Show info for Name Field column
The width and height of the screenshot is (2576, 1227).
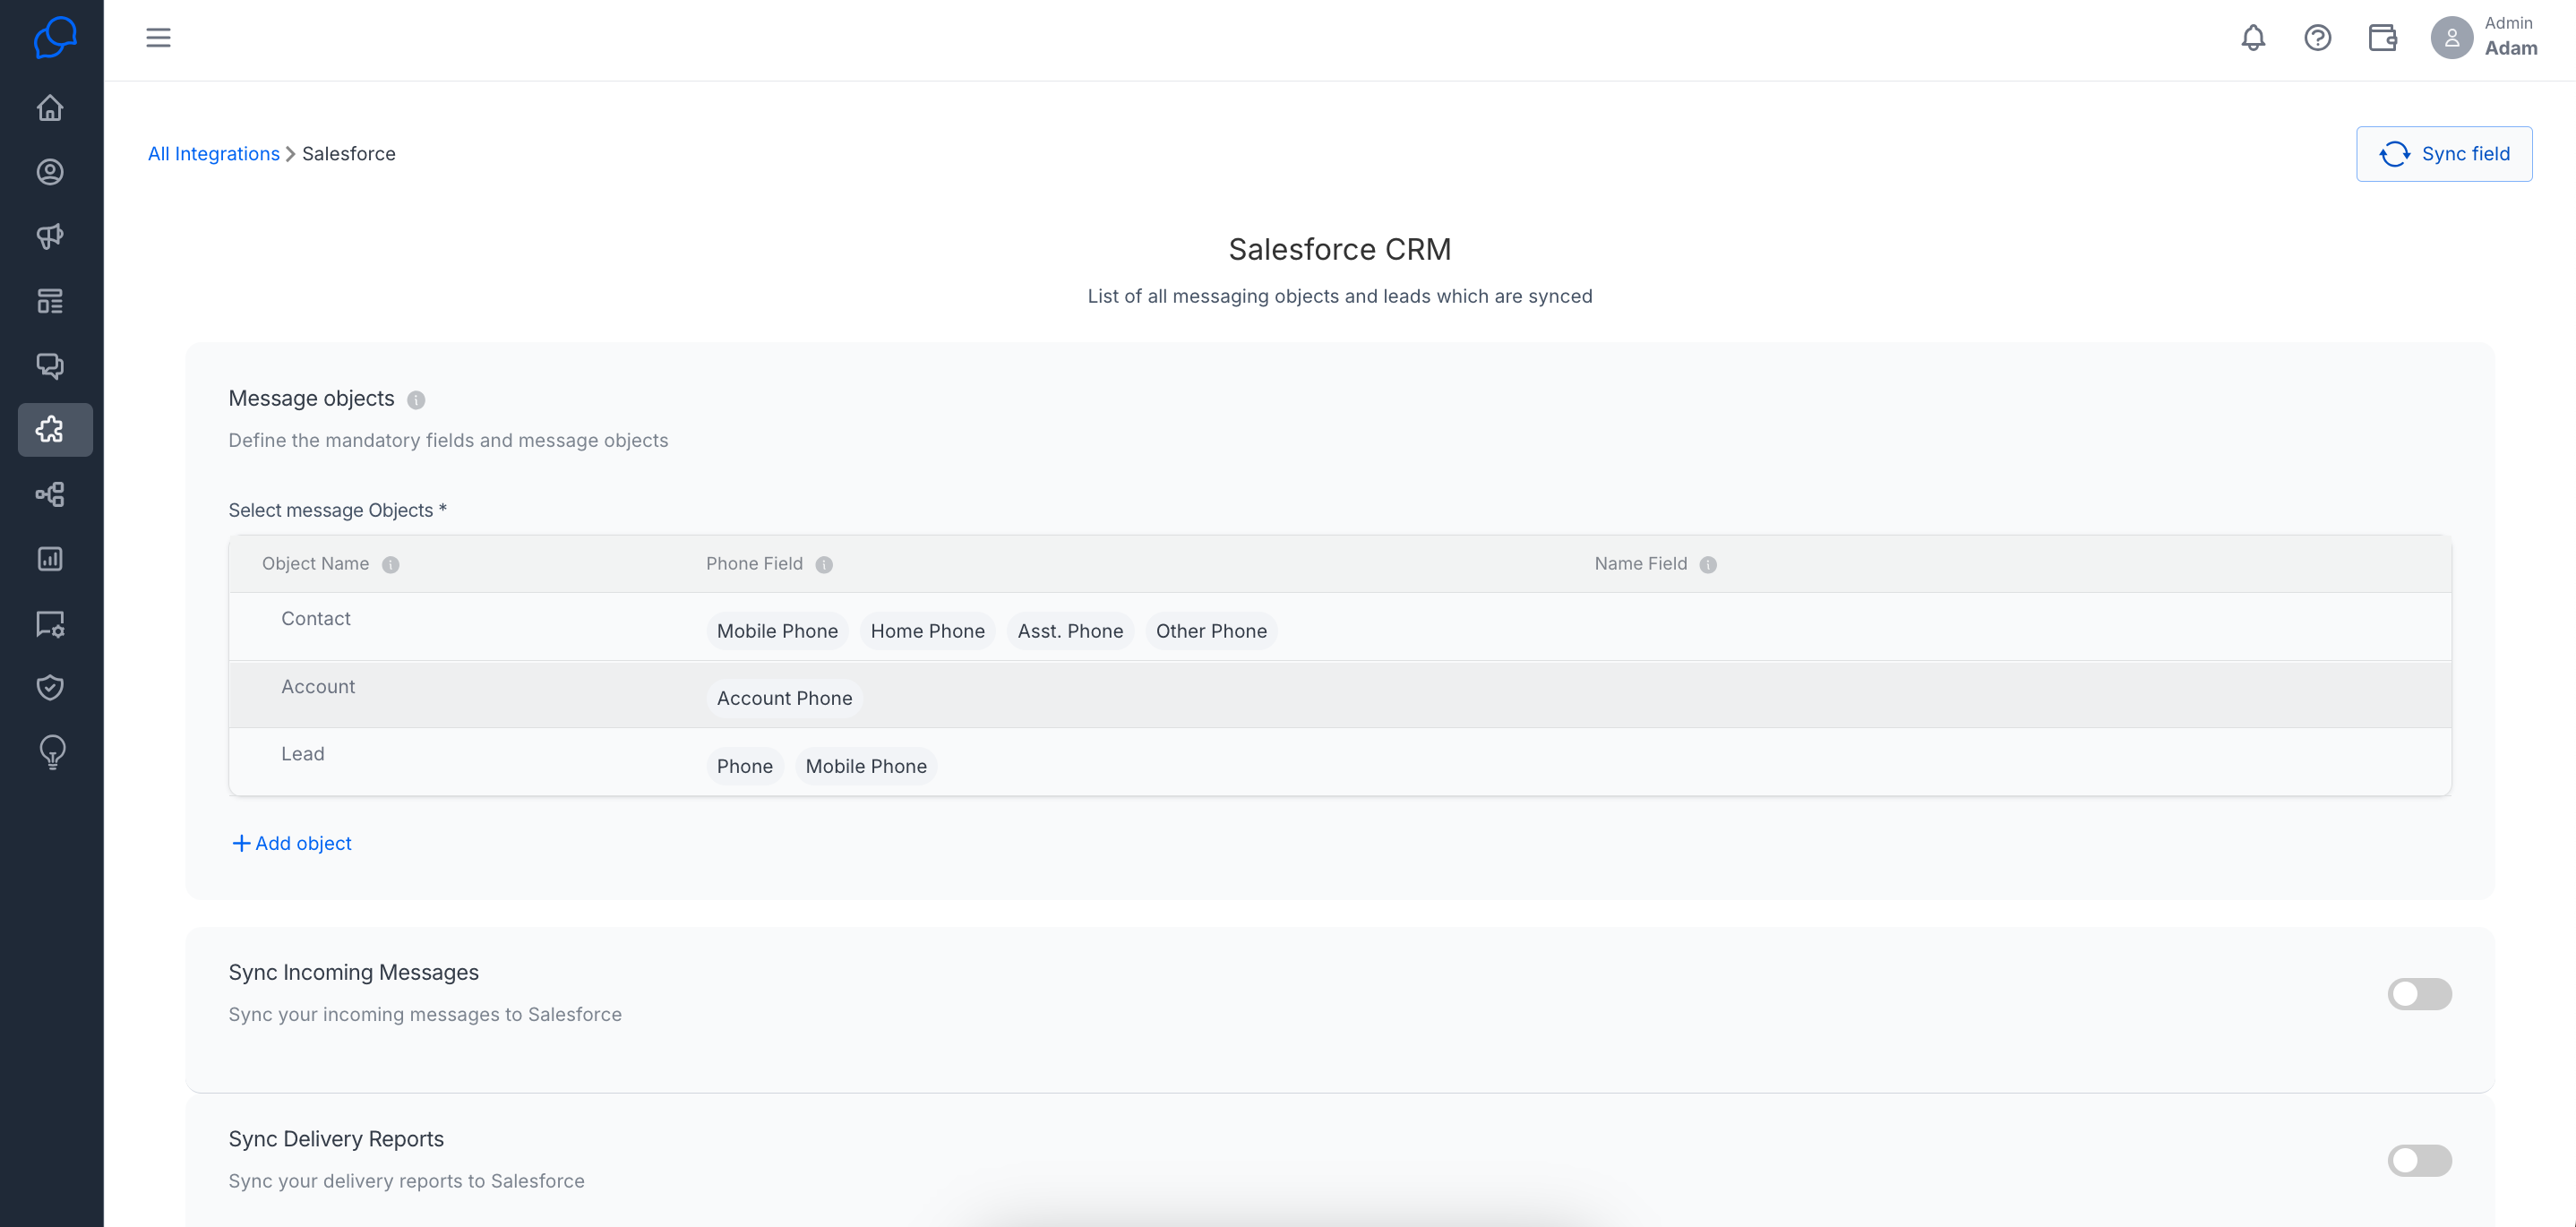click(x=1708, y=565)
